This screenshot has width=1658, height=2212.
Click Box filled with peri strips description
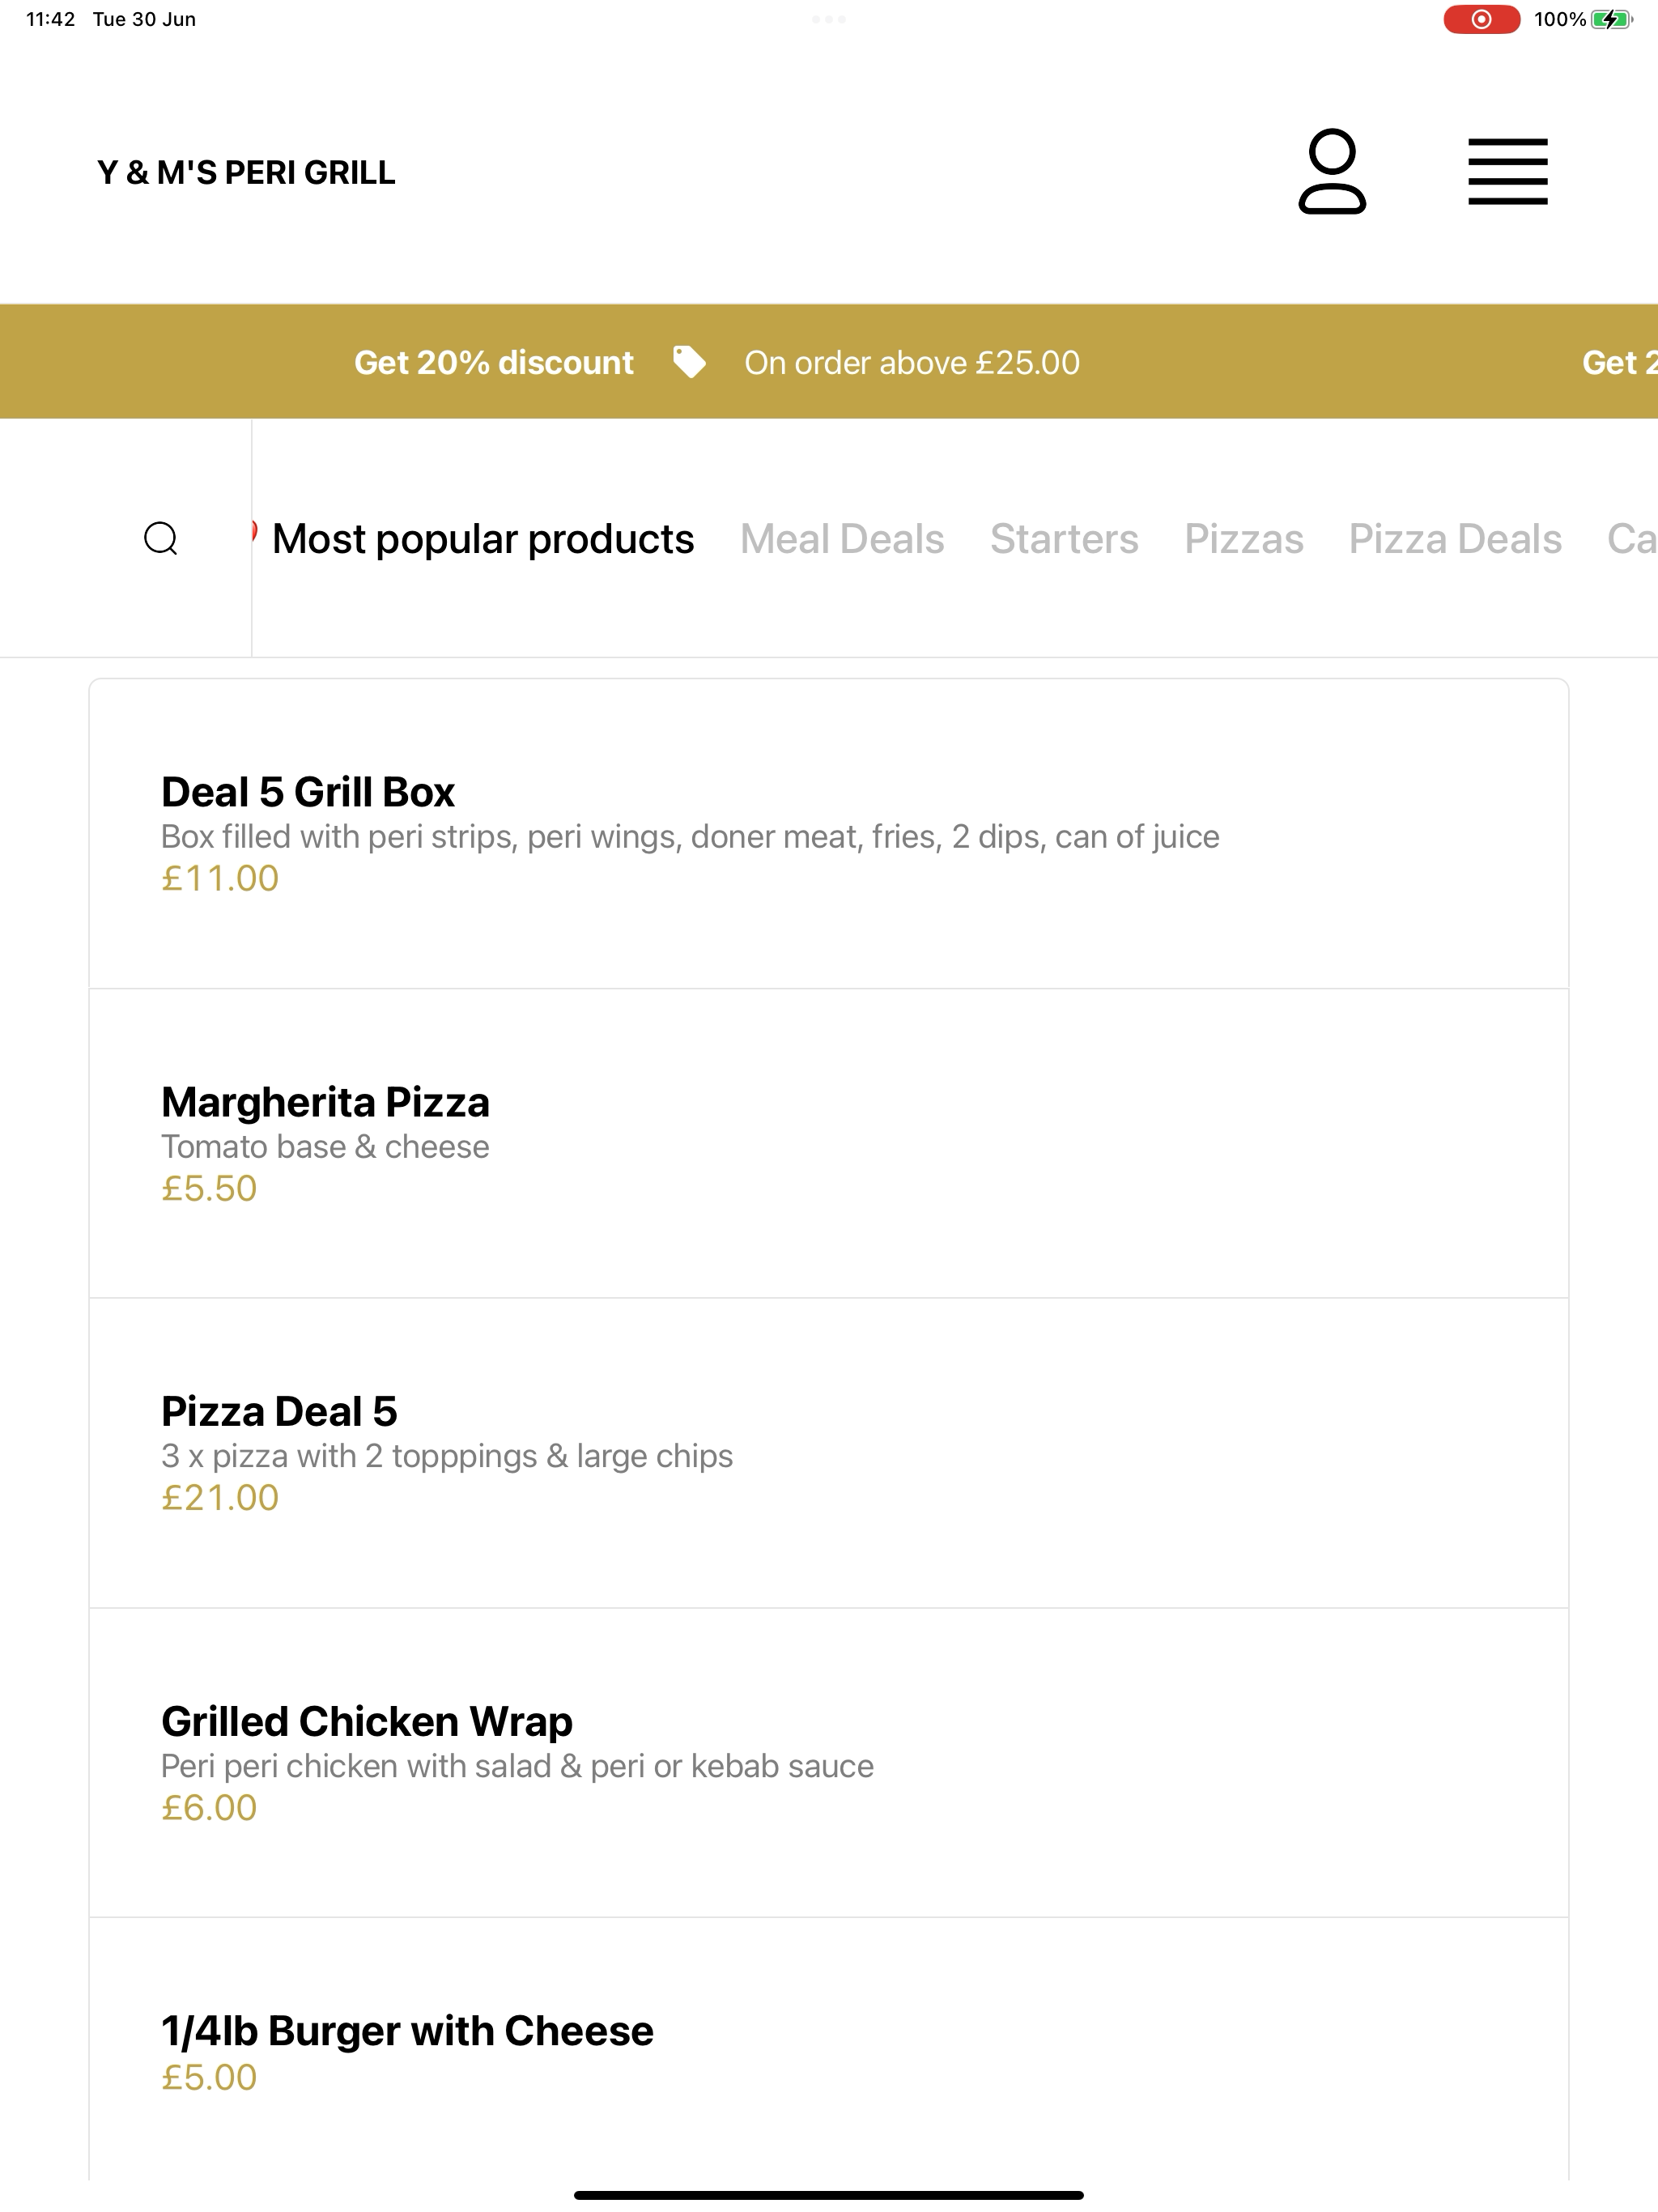click(x=690, y=836)
